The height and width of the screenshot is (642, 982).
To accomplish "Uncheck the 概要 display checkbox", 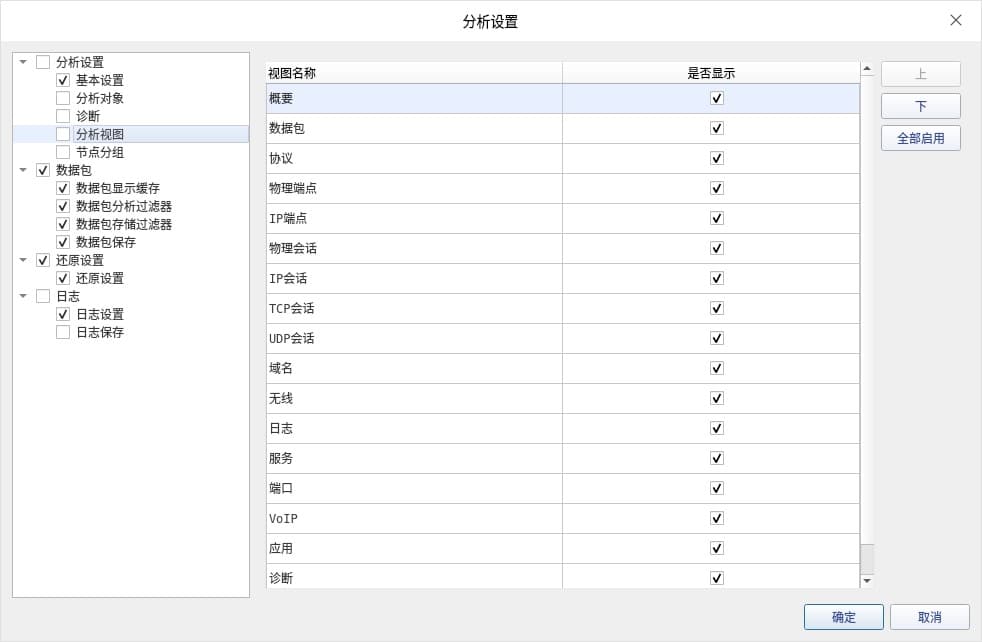I will coord(716,98).
